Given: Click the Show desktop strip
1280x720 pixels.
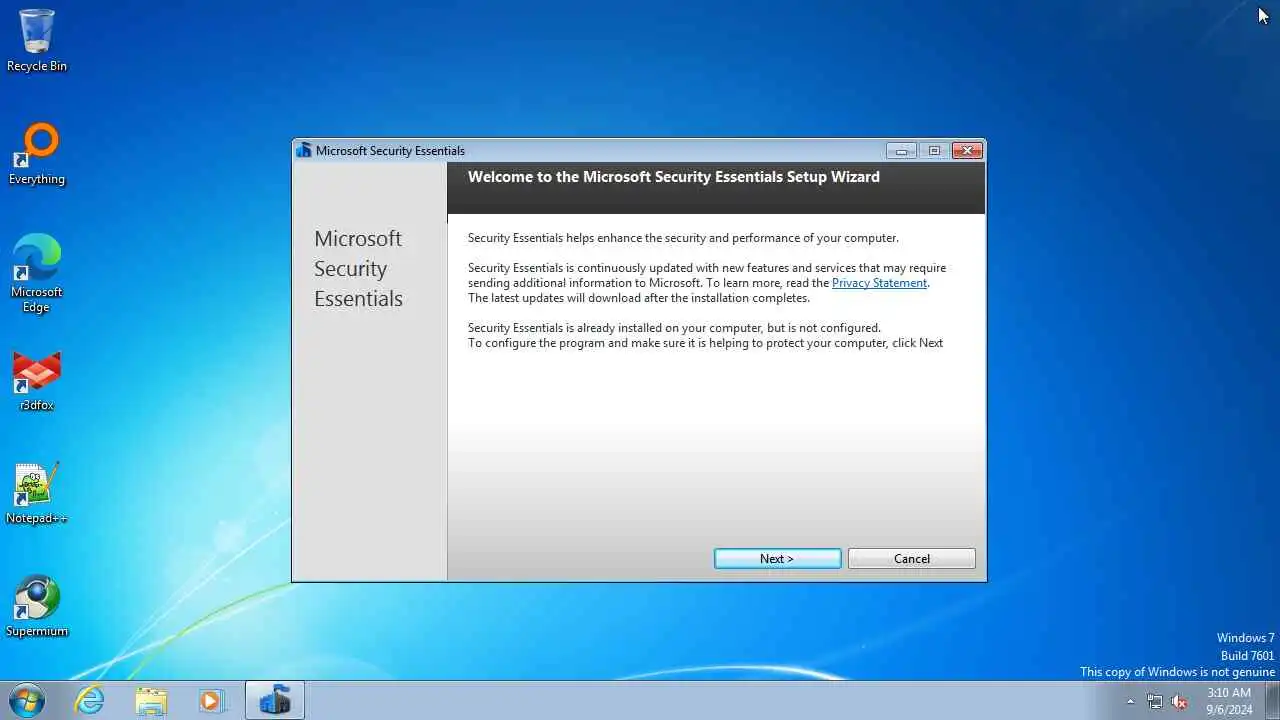Looking at the screenshot, I should coord(1272,701).
